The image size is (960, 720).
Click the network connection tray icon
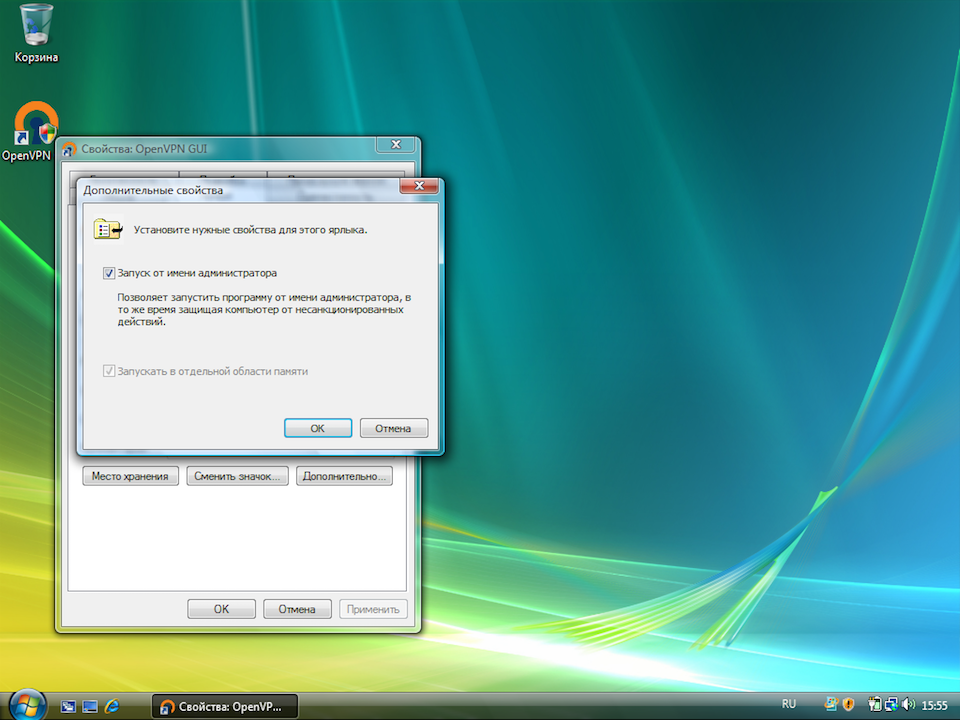(891, 705)
